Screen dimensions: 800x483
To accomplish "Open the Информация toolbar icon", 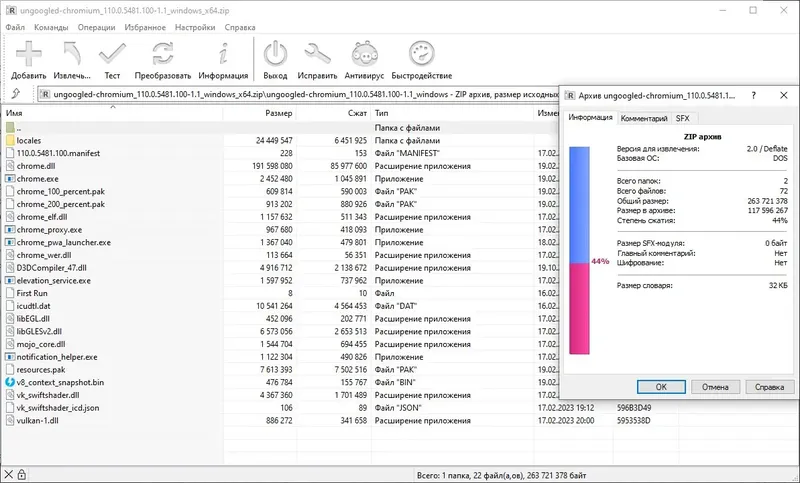I will click(x=223, y=54).
